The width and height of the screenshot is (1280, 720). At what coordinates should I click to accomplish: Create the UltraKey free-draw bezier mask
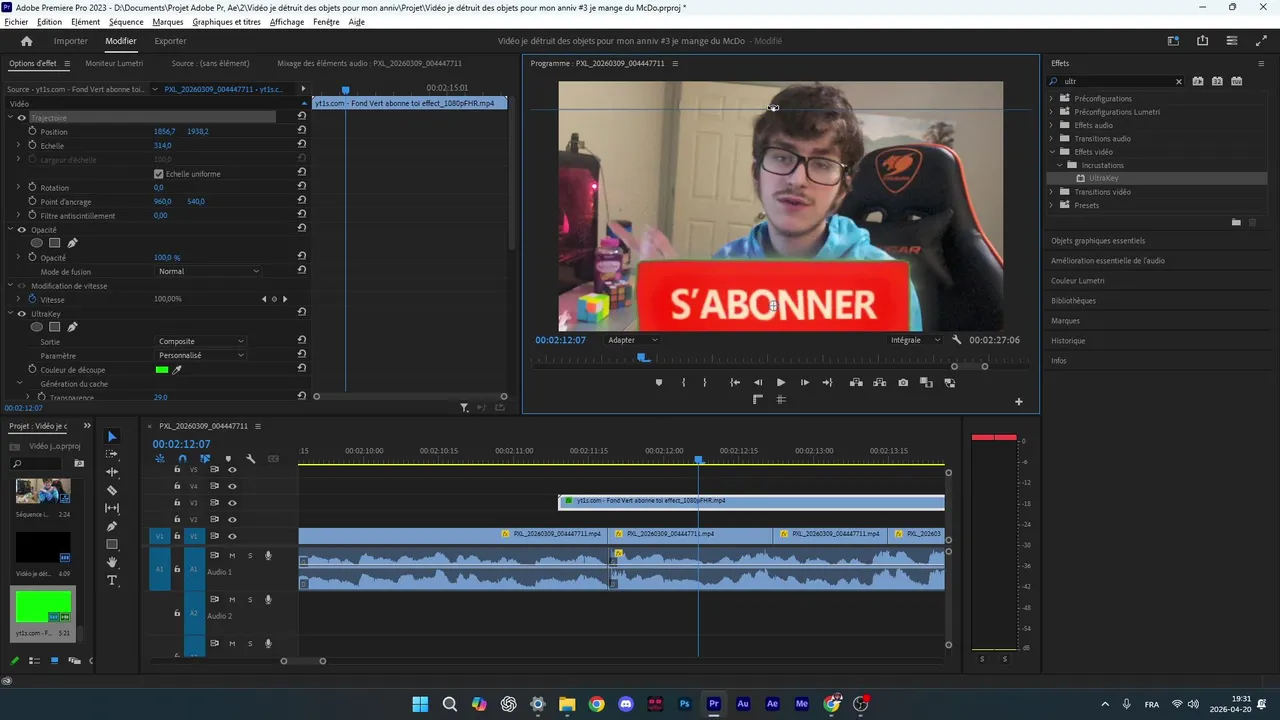[x=72, y=327]
